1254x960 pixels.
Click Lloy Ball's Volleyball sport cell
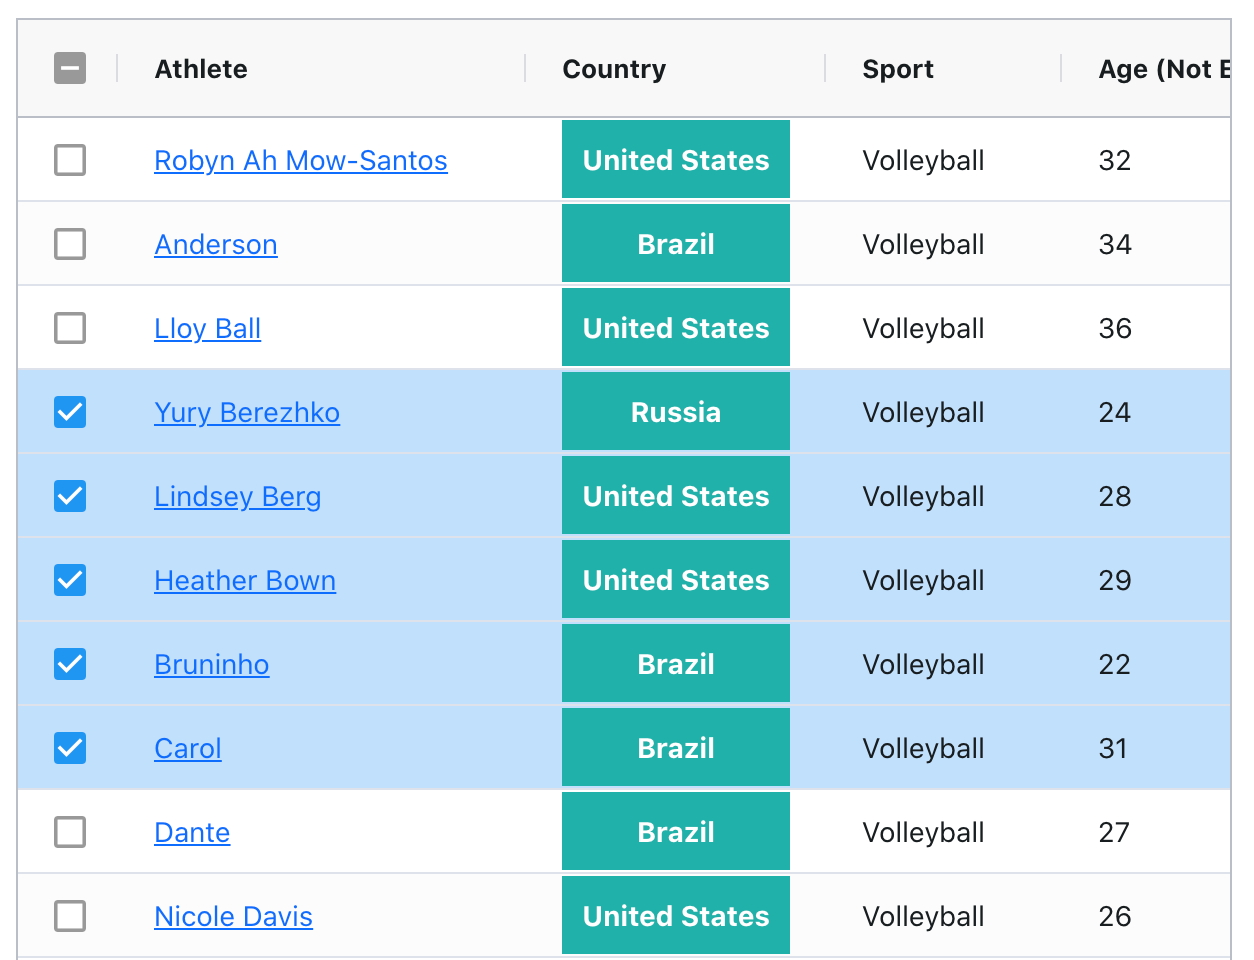(x=924, y=328)
